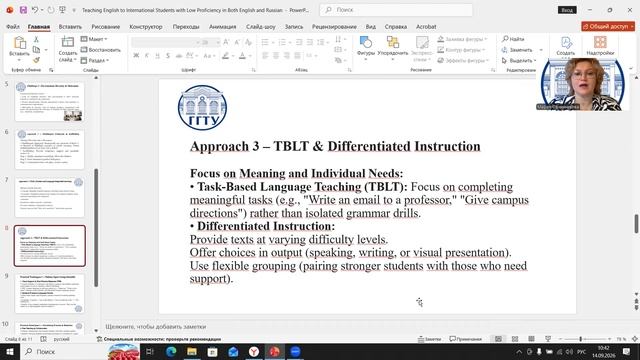Click the font color A swatch

coord(242,56)
